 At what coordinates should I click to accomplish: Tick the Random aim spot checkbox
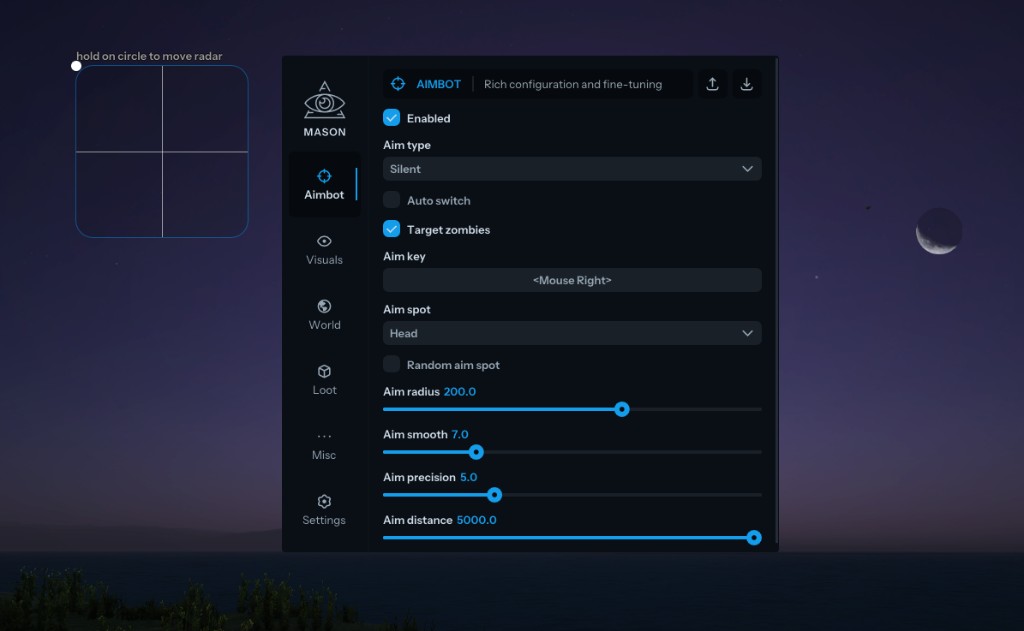(392, 365)
